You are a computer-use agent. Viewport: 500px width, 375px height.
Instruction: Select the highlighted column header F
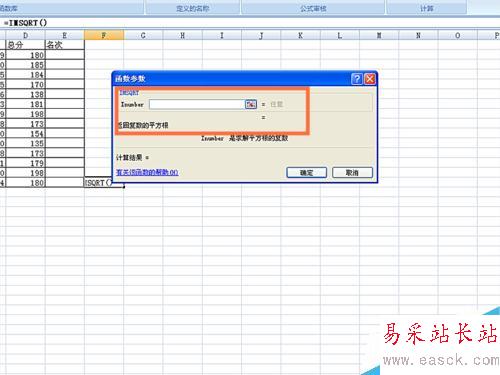pyautogui.click(x=104, y=35)
